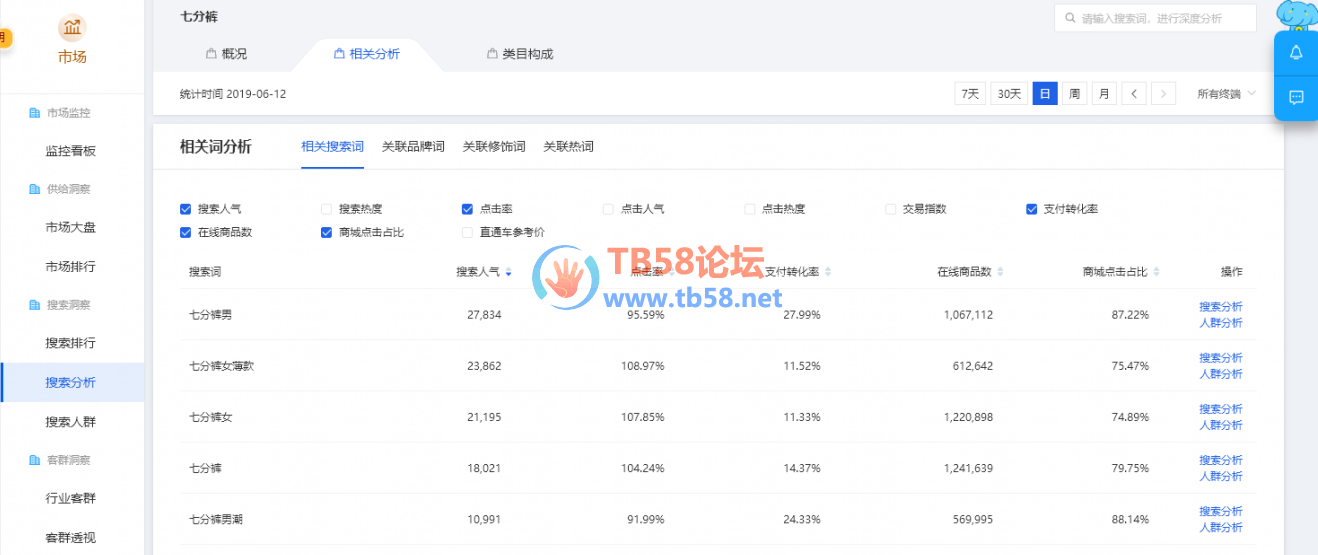
Task: Switch to the 关联品牌词 tab
Action: [413, 147]
